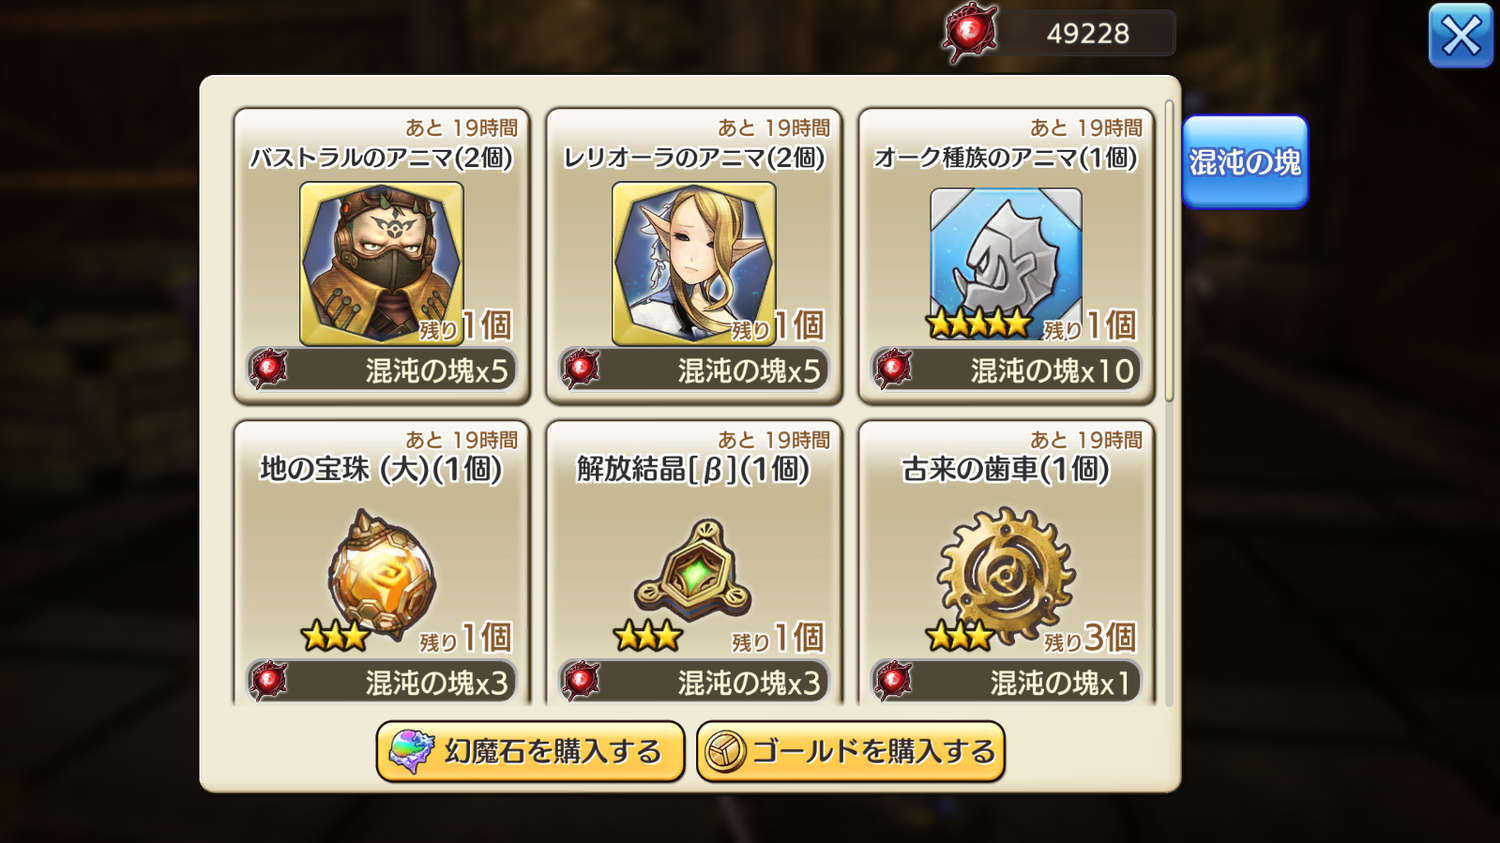Close the shop with the blue X button

(1461, 36)
